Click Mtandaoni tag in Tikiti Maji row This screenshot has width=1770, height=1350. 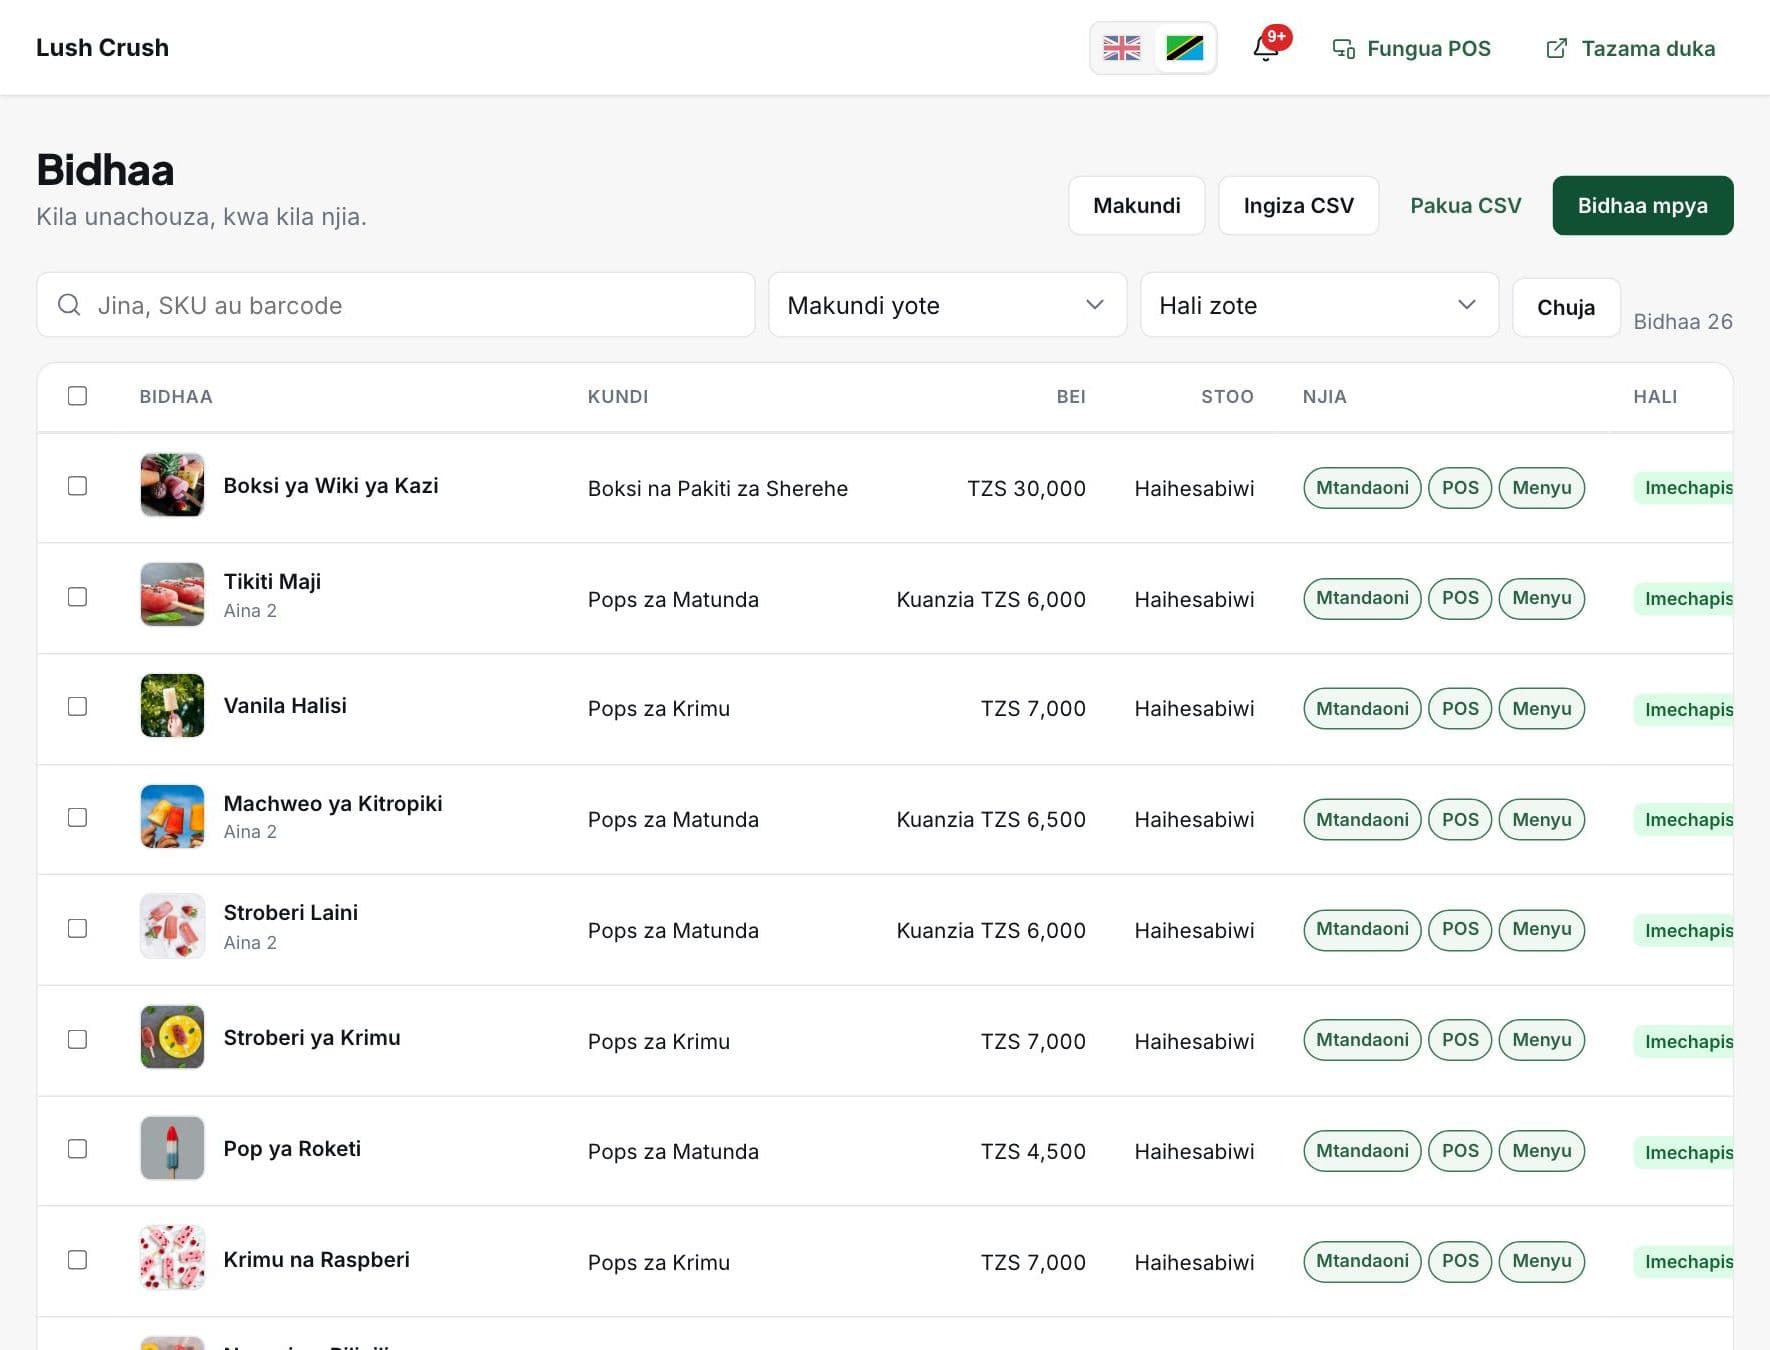tap(1362, 598)
